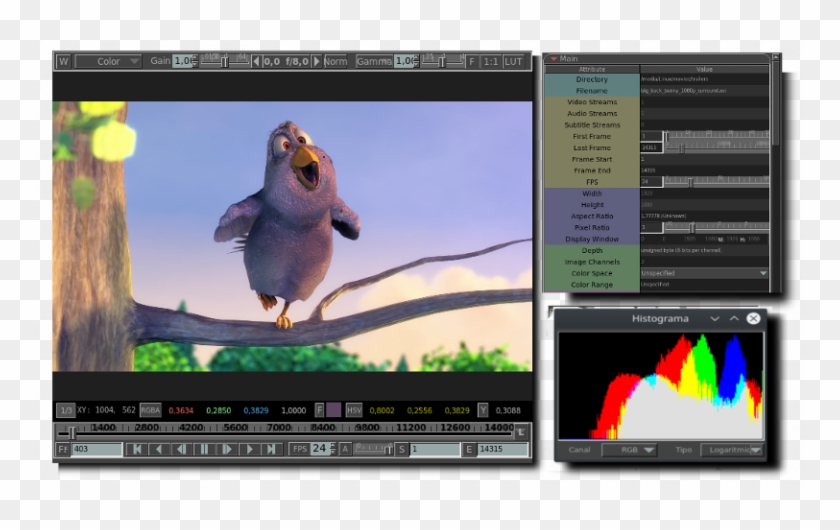Adjust the Pixel Ratio slider
The height and width of the screenshot is (530, 840).
pos(717,227)
